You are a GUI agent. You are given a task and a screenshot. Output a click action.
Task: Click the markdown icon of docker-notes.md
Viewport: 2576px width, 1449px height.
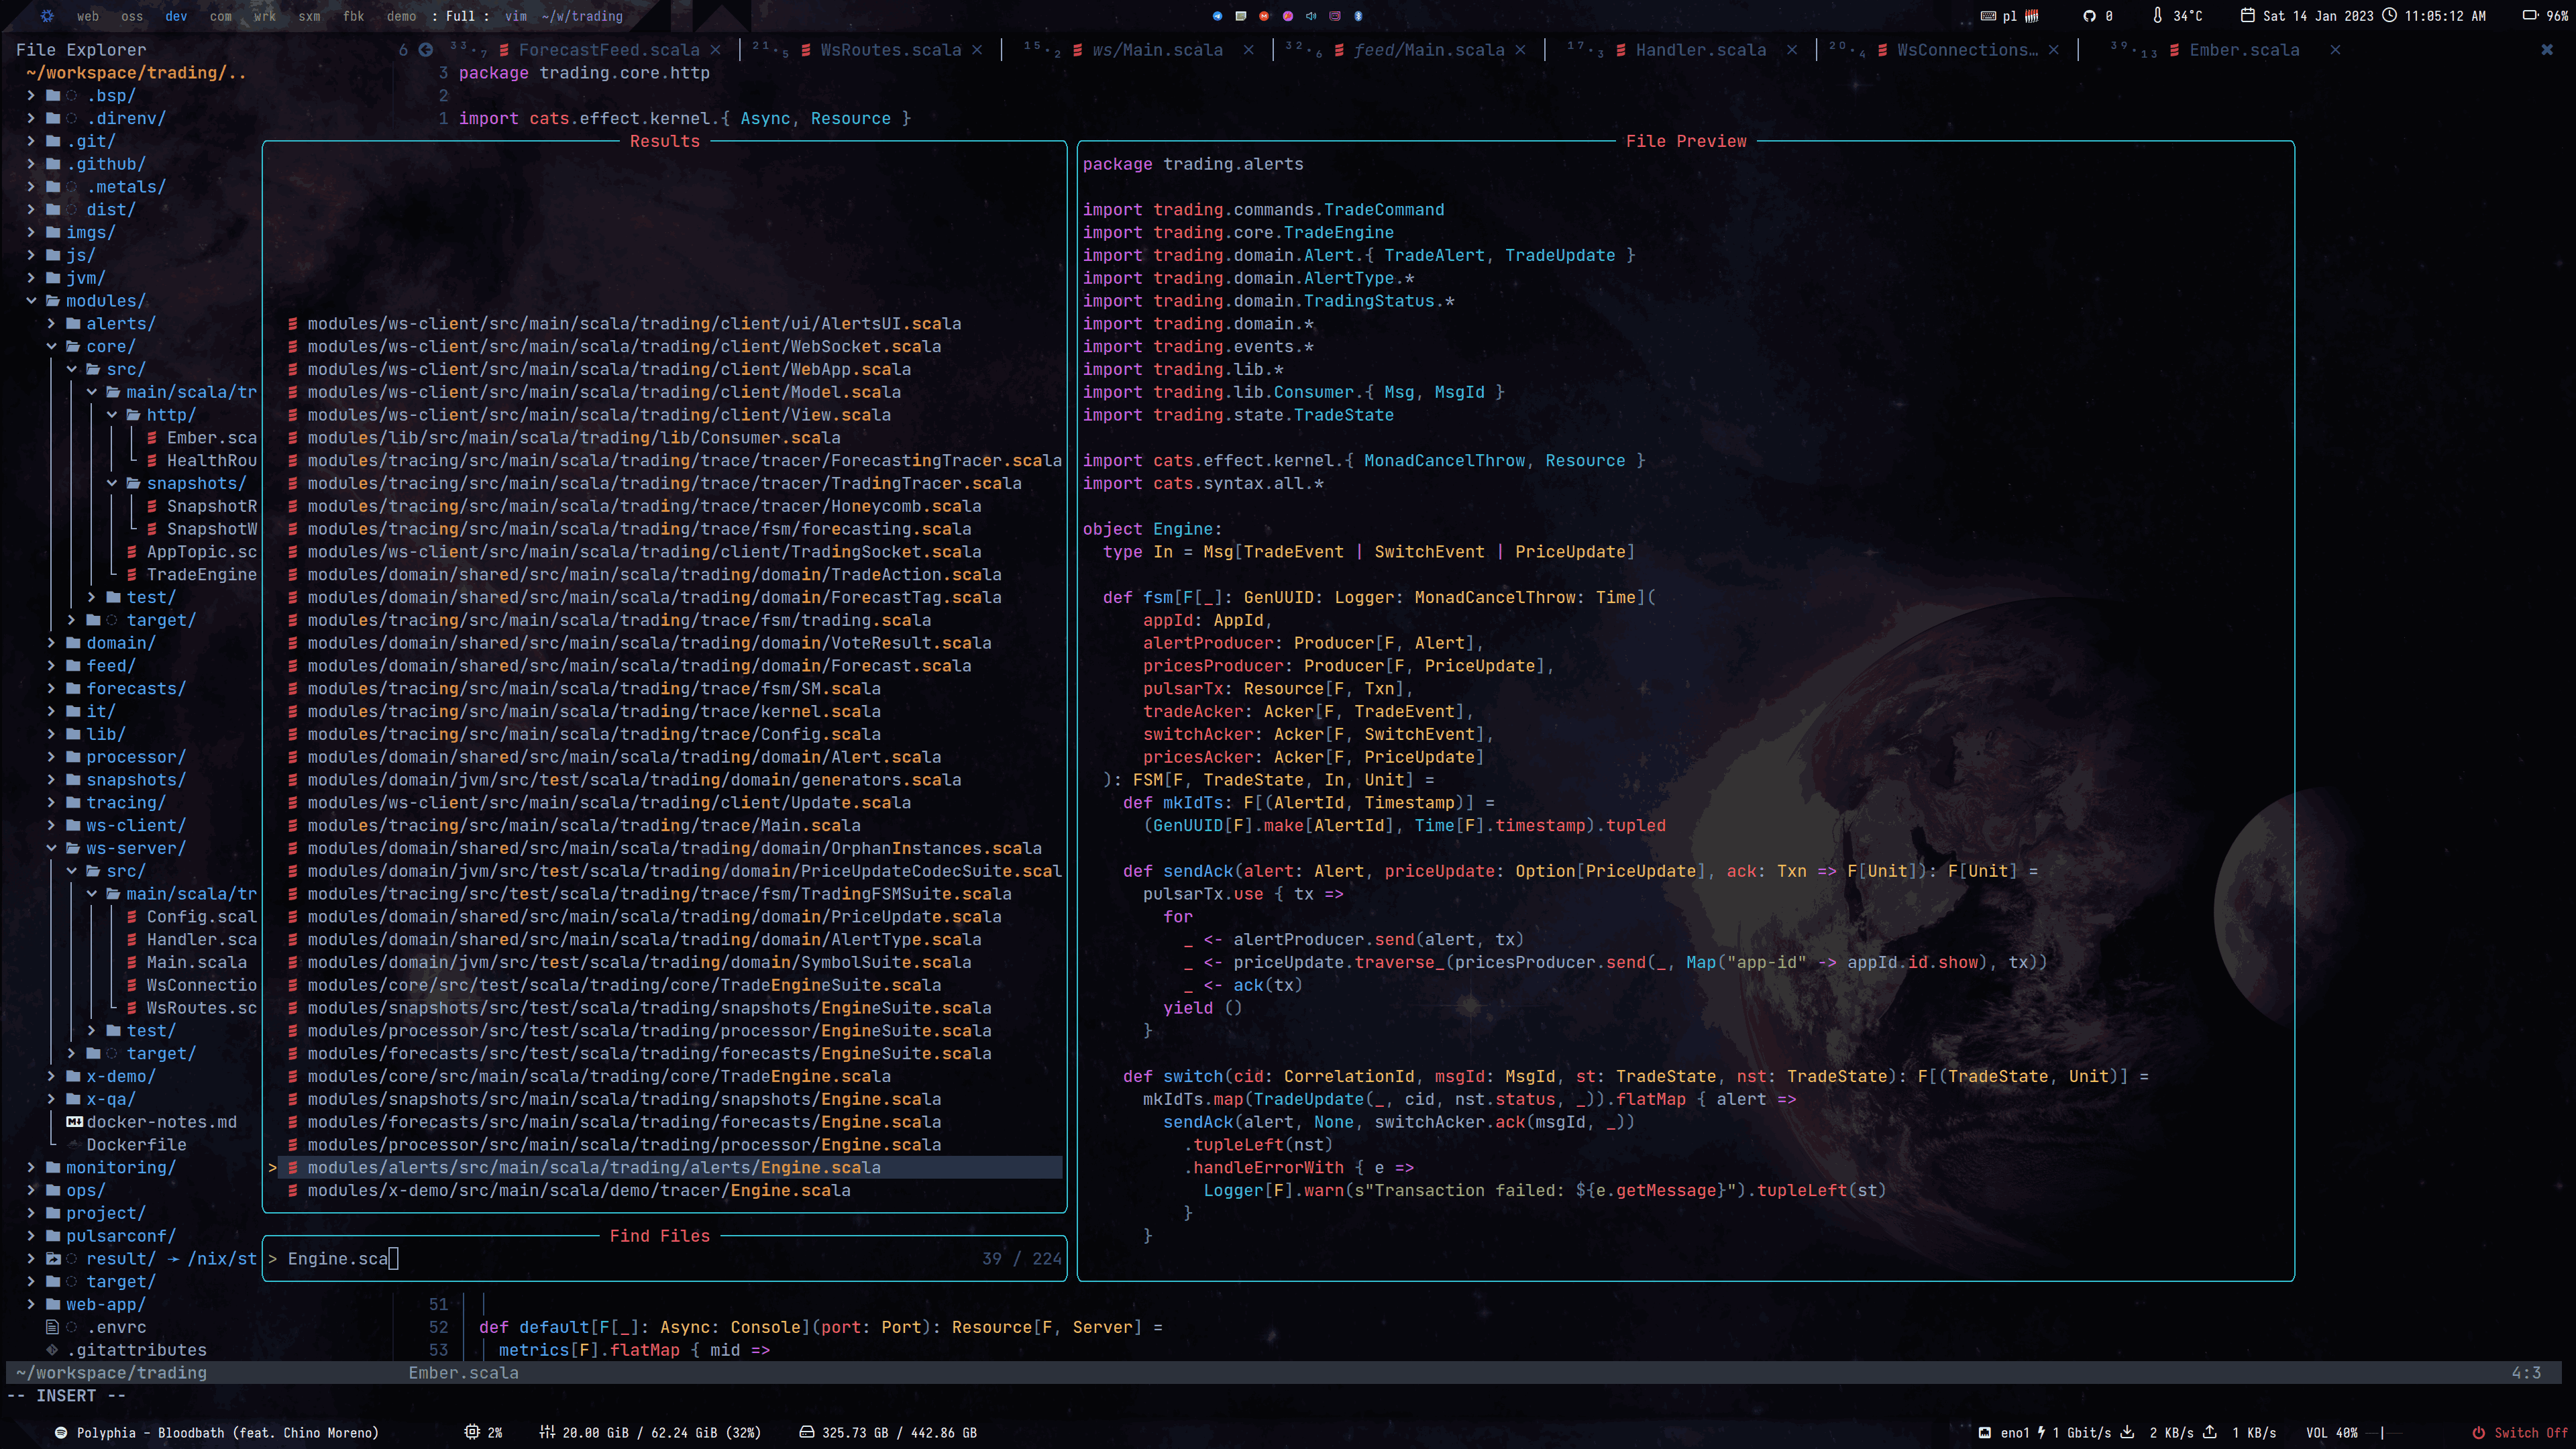[x=74, y=1122]
